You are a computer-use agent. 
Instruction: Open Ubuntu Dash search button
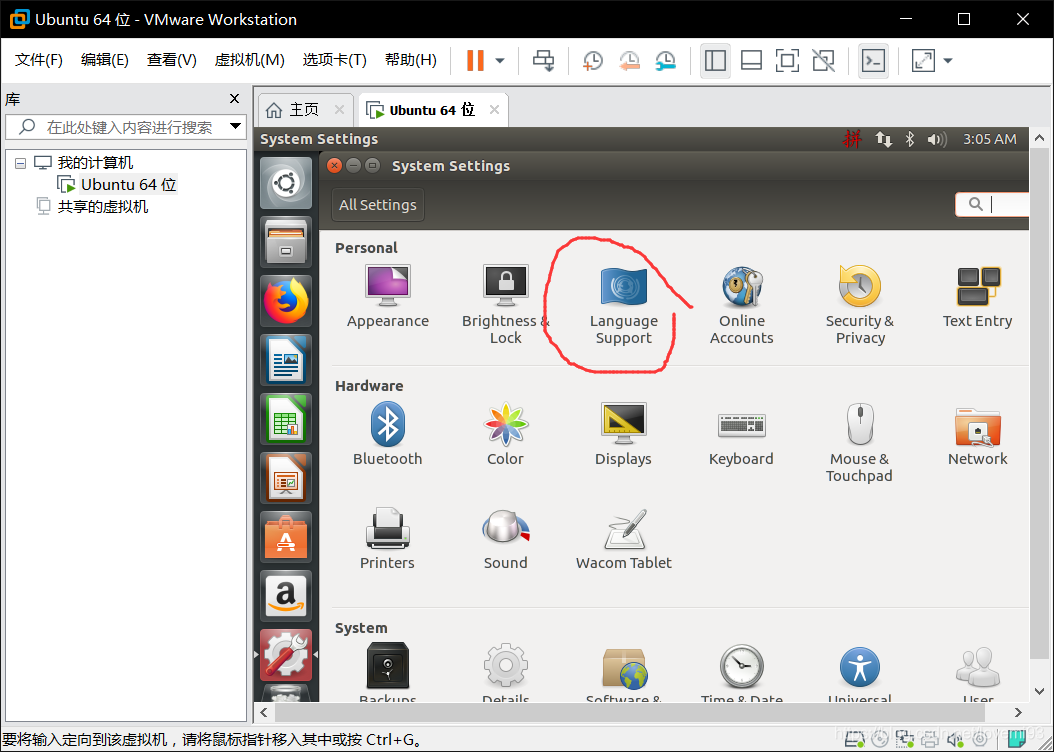[x=286, y=183]
